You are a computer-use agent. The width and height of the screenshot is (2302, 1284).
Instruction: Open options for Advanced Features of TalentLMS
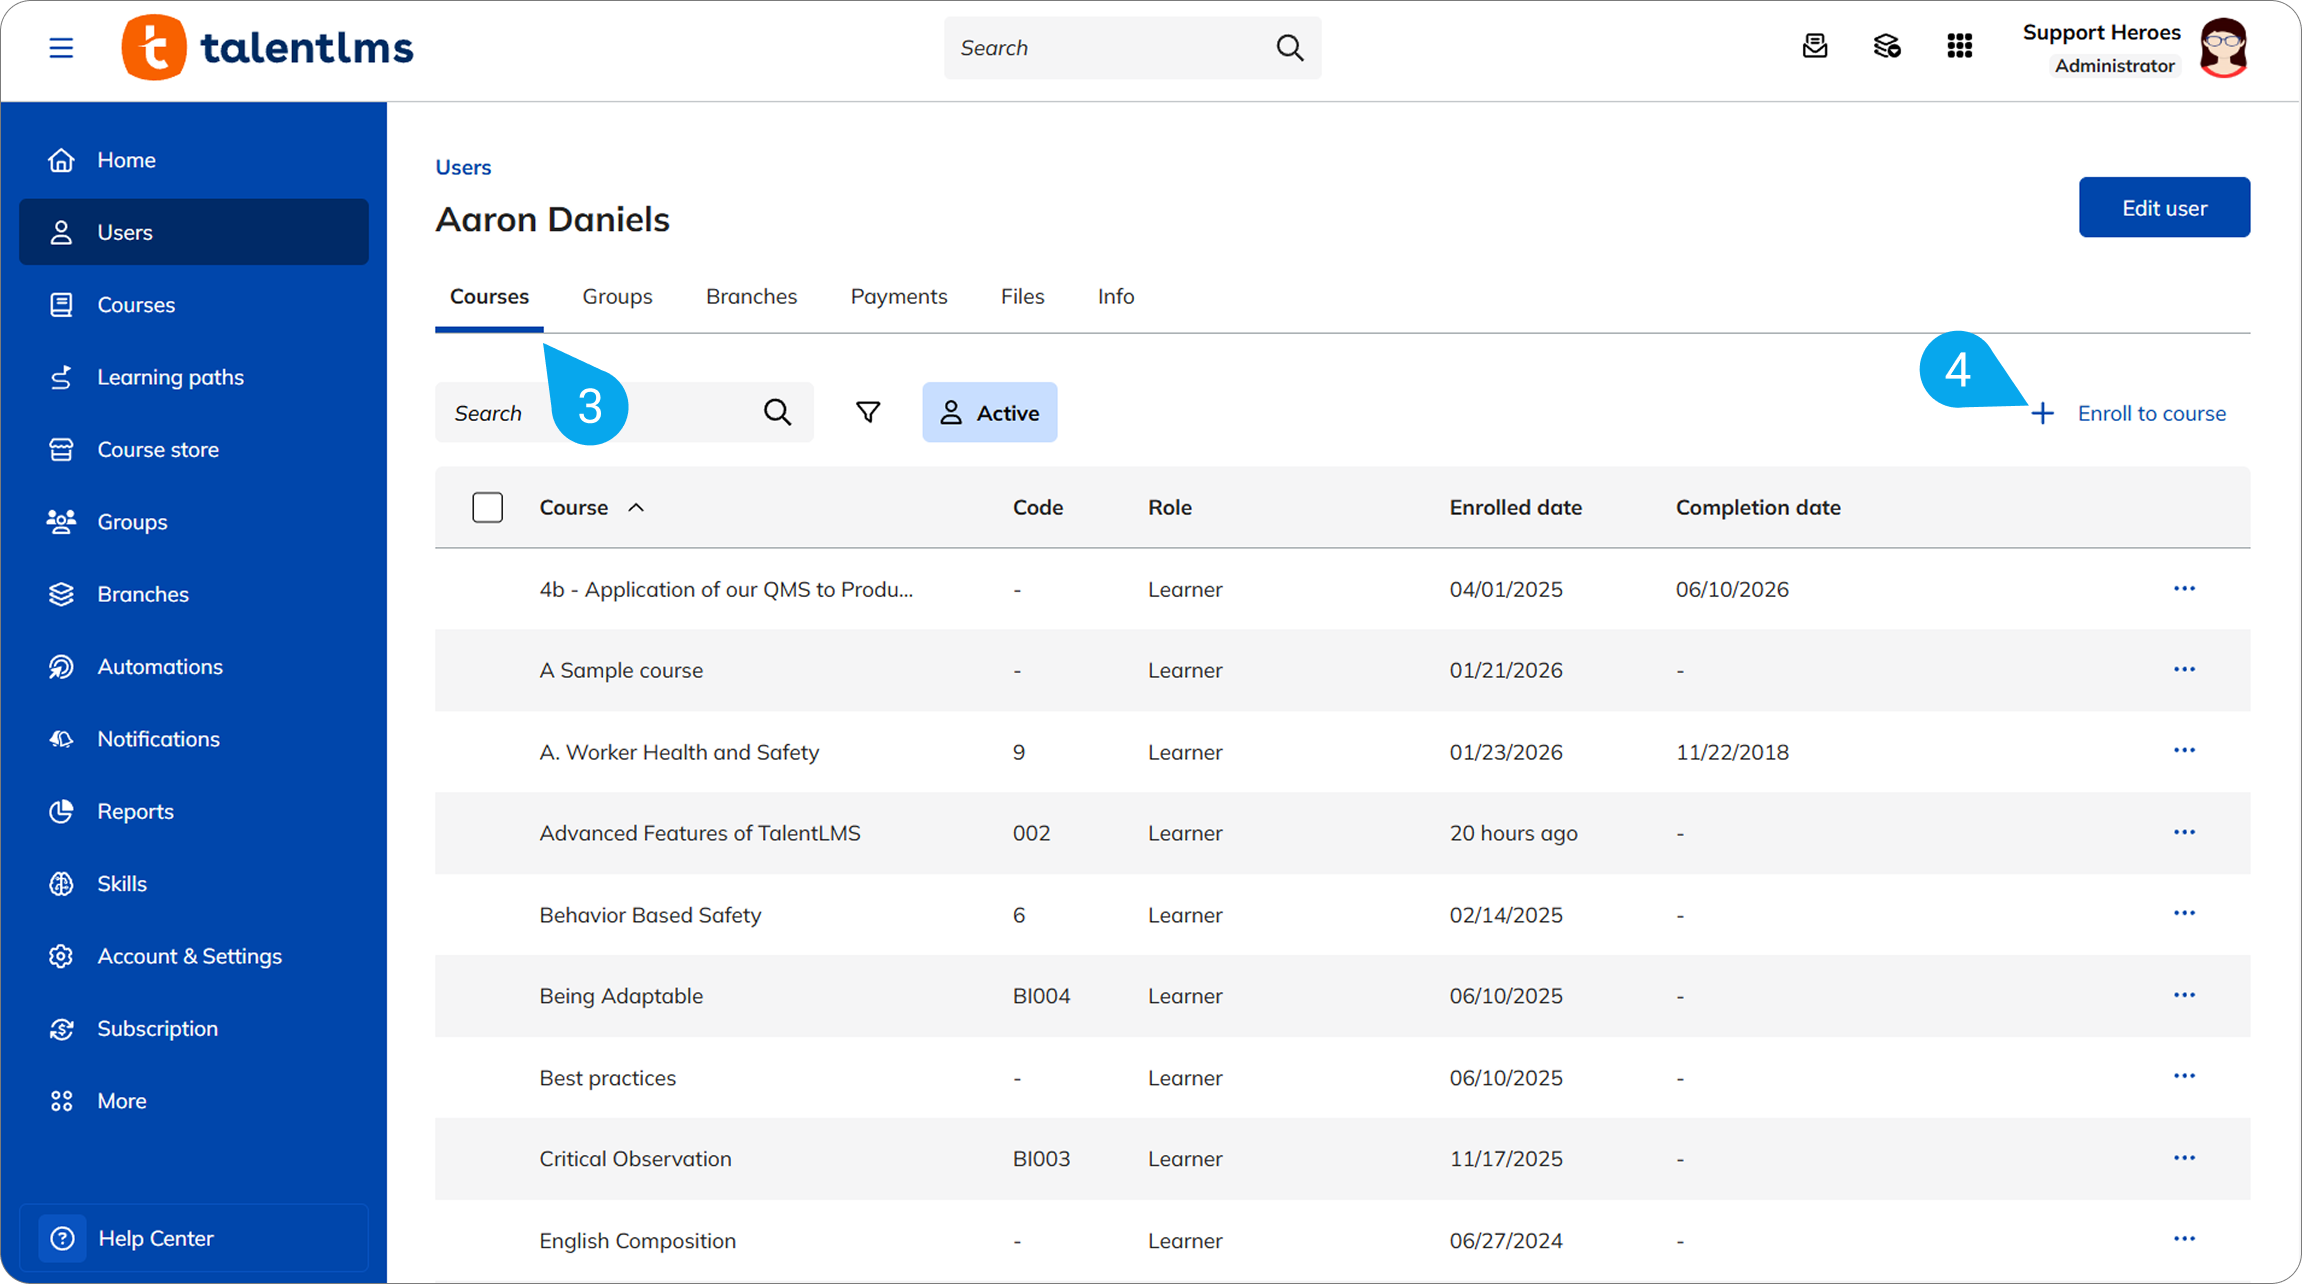tap(2184, 832)
